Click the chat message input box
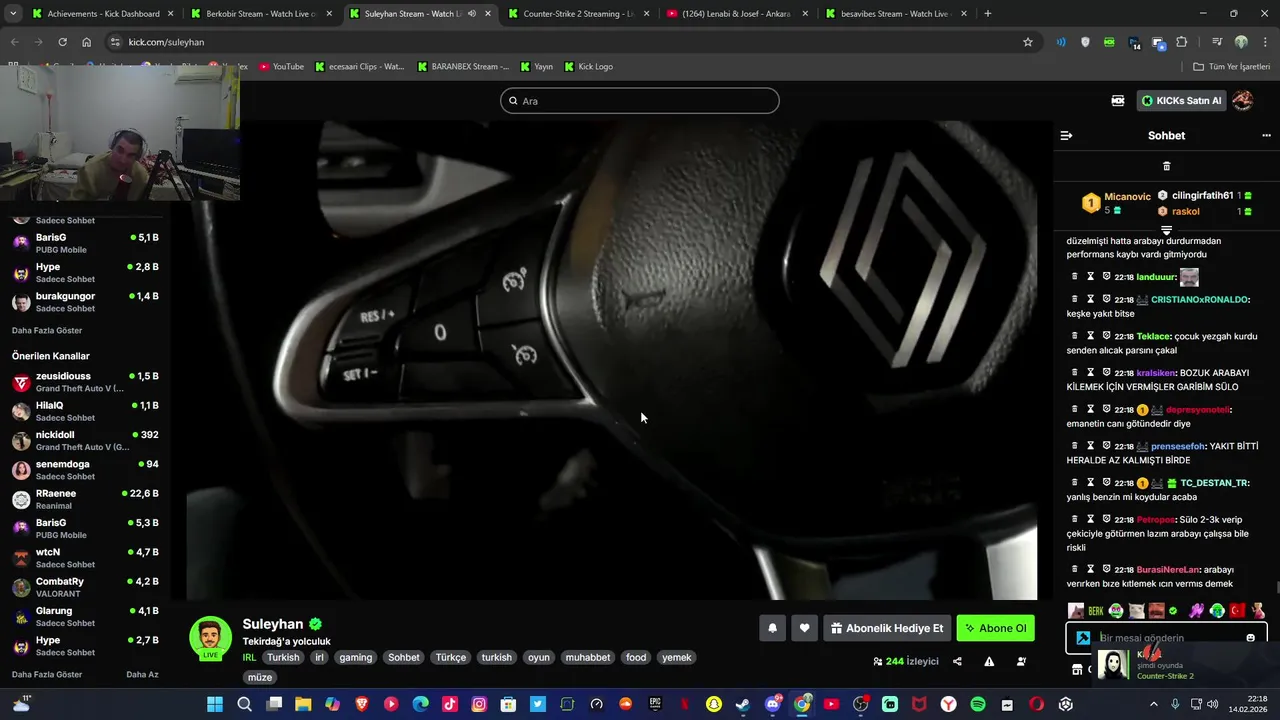Viewport: 1280px width, 720px height. coord(1166,638)
